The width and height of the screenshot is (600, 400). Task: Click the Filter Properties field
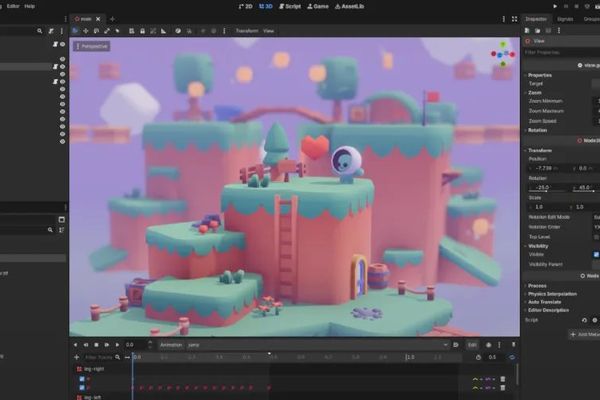561,52
